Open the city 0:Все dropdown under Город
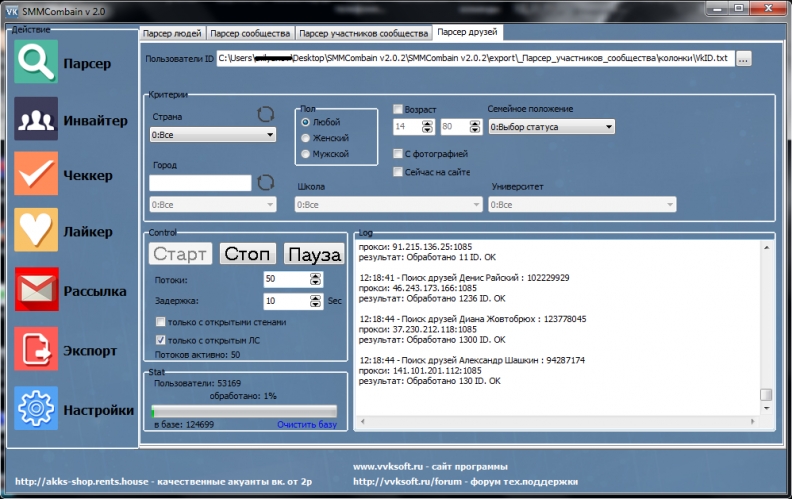792x499 pixels. [x=213, y=205]
